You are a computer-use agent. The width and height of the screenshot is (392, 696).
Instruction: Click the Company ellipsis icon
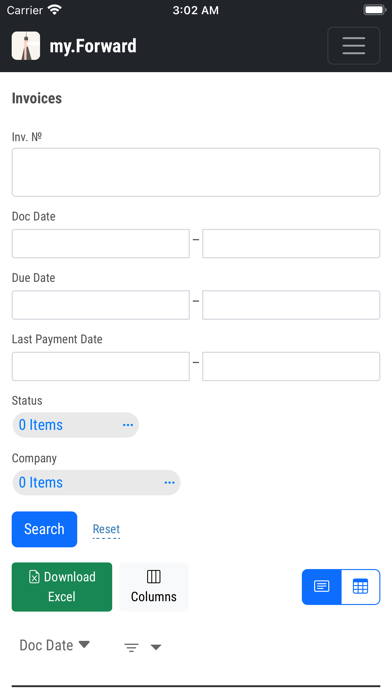[x=170, y=482]
